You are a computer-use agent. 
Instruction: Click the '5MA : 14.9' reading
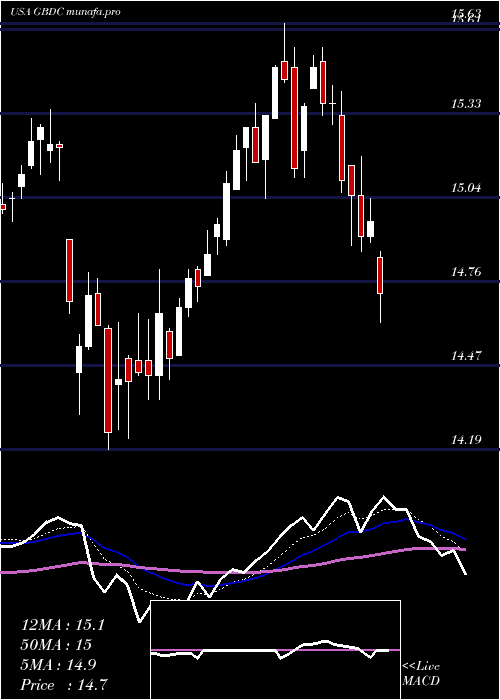(x=59, y=665)
